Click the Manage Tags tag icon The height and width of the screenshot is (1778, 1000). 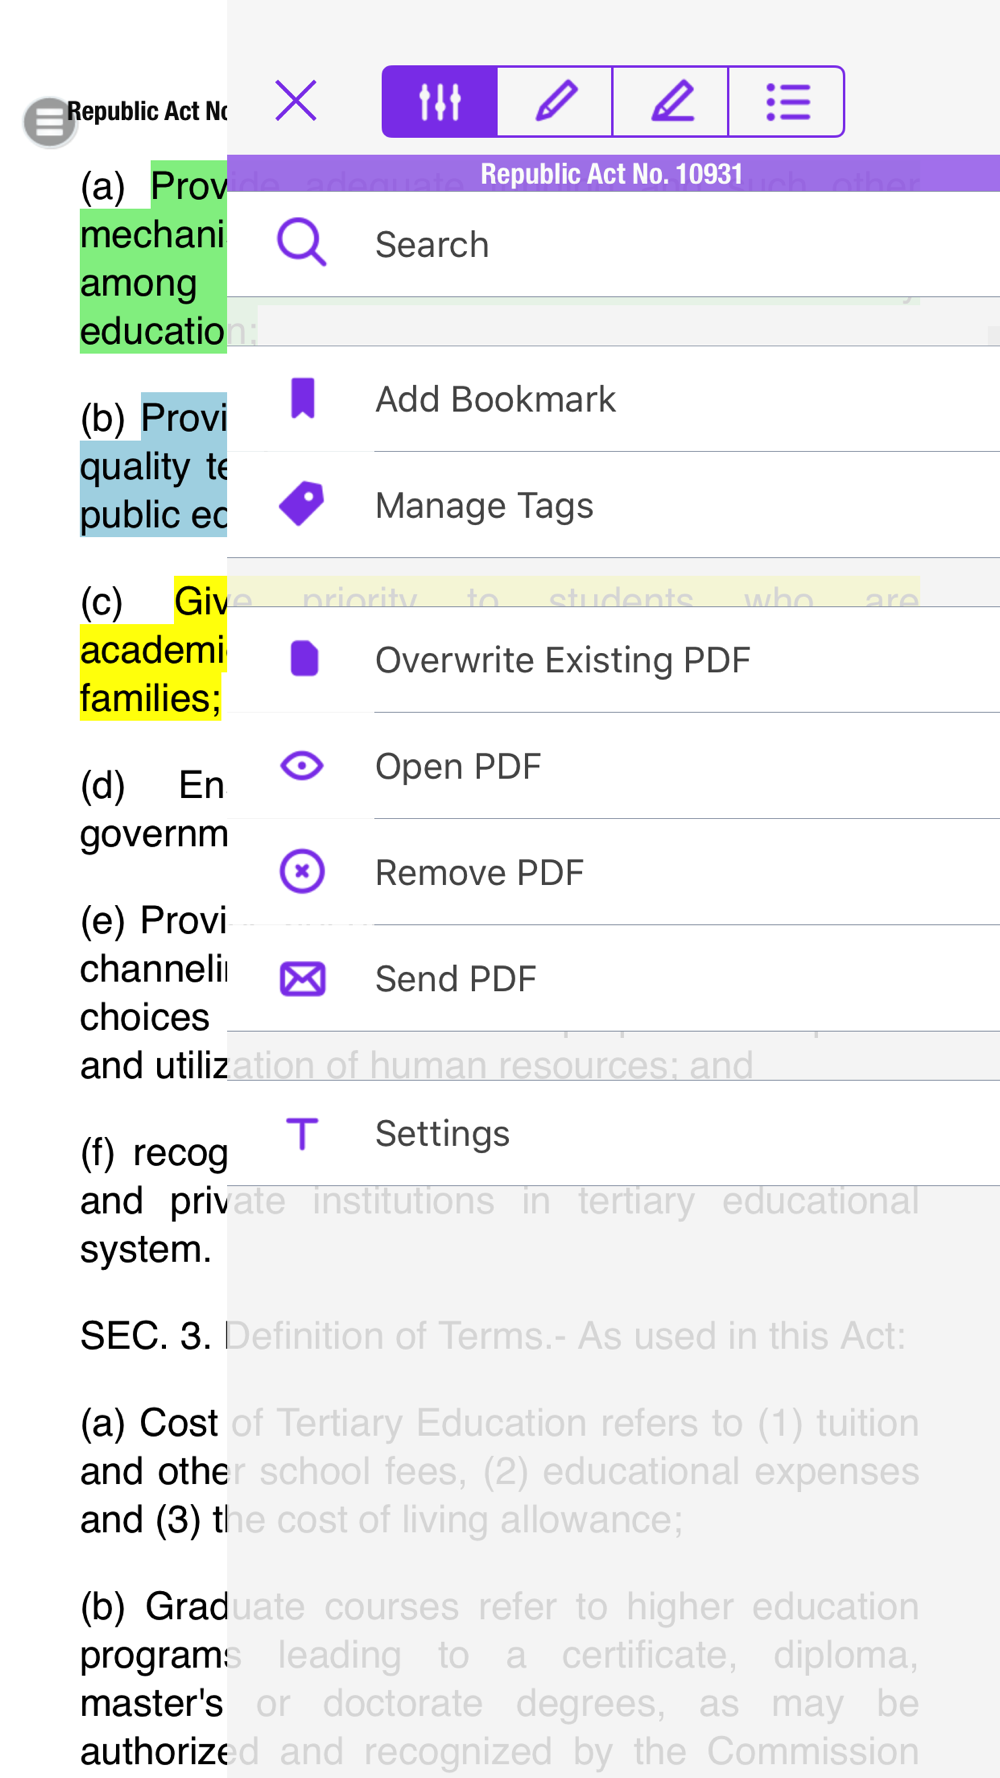(x=302, y=504)
